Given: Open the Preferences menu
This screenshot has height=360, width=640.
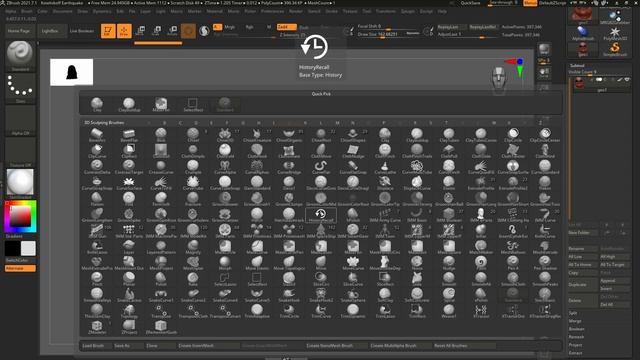Looking at the screenshot, I should [272, 11].
